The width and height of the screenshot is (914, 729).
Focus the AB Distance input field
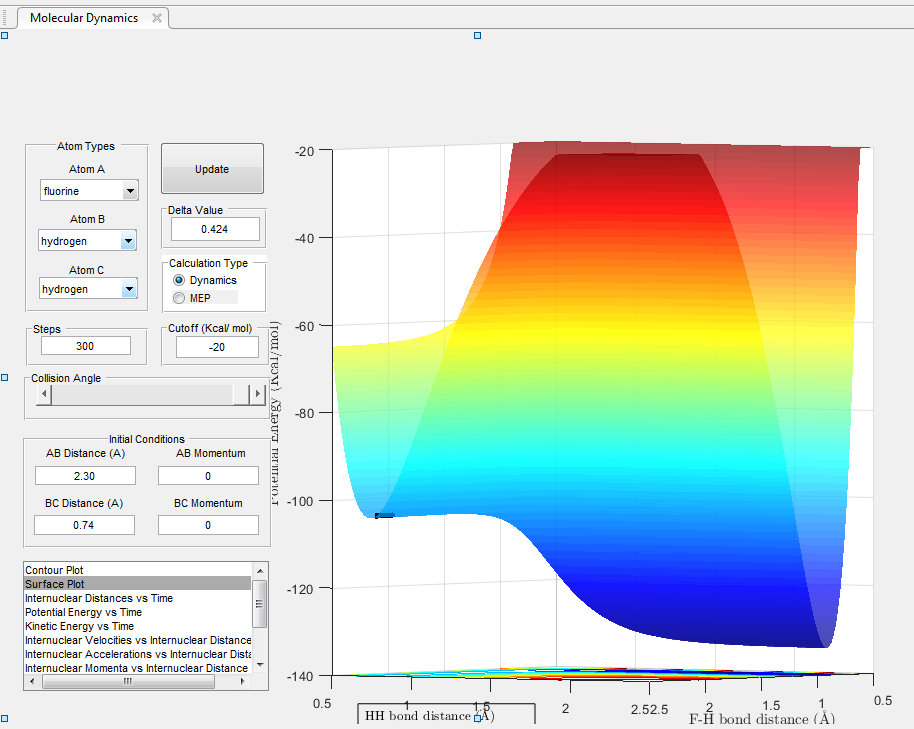pos(85,476)
